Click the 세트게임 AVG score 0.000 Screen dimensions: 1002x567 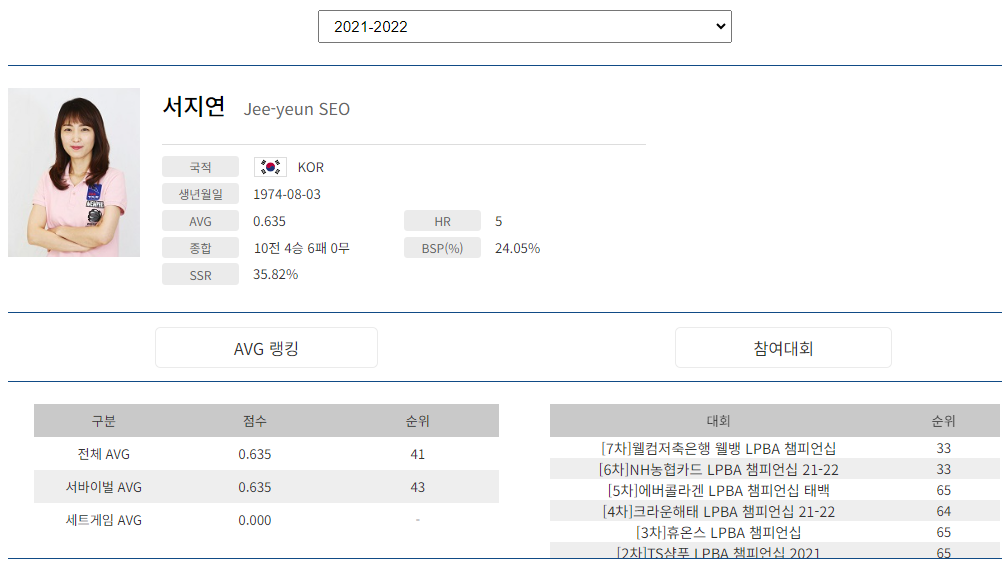click(254, 520)
